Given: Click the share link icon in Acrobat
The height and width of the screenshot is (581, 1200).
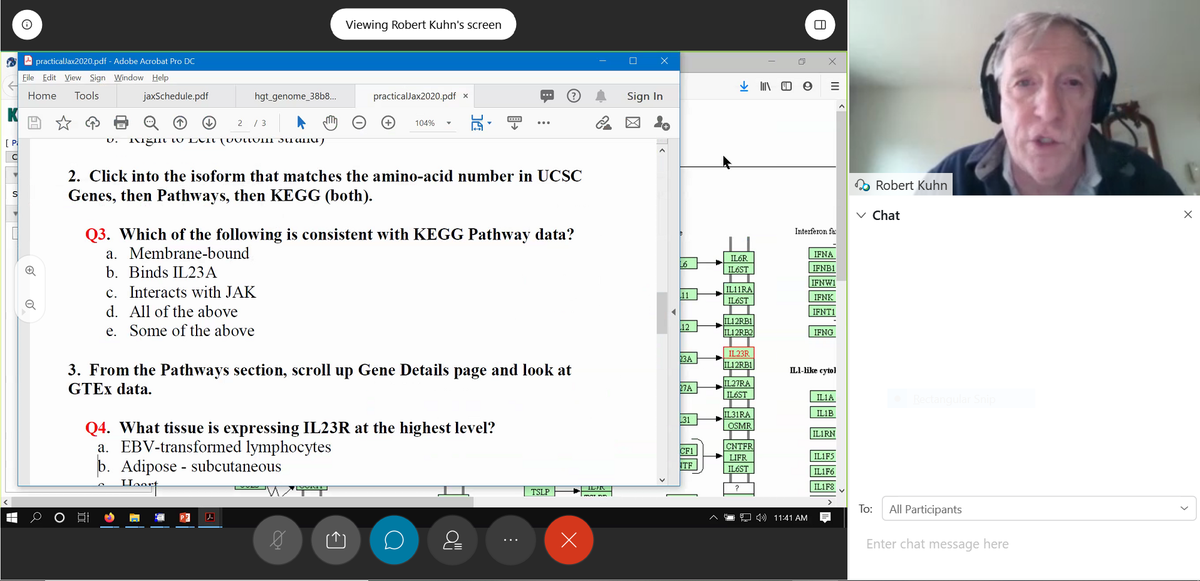Looking at the screenshot, I should (603, 123).
